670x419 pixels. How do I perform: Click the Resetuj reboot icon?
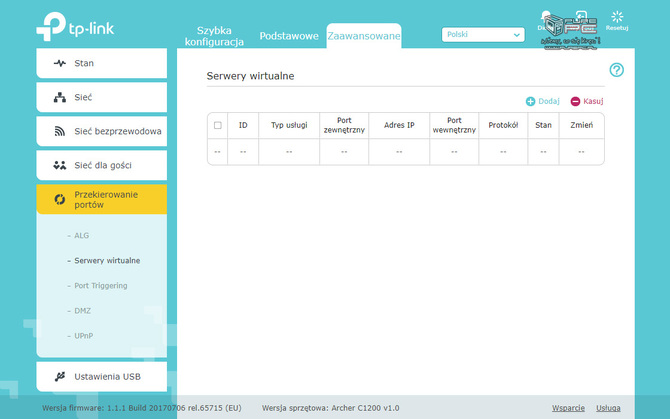617,17
